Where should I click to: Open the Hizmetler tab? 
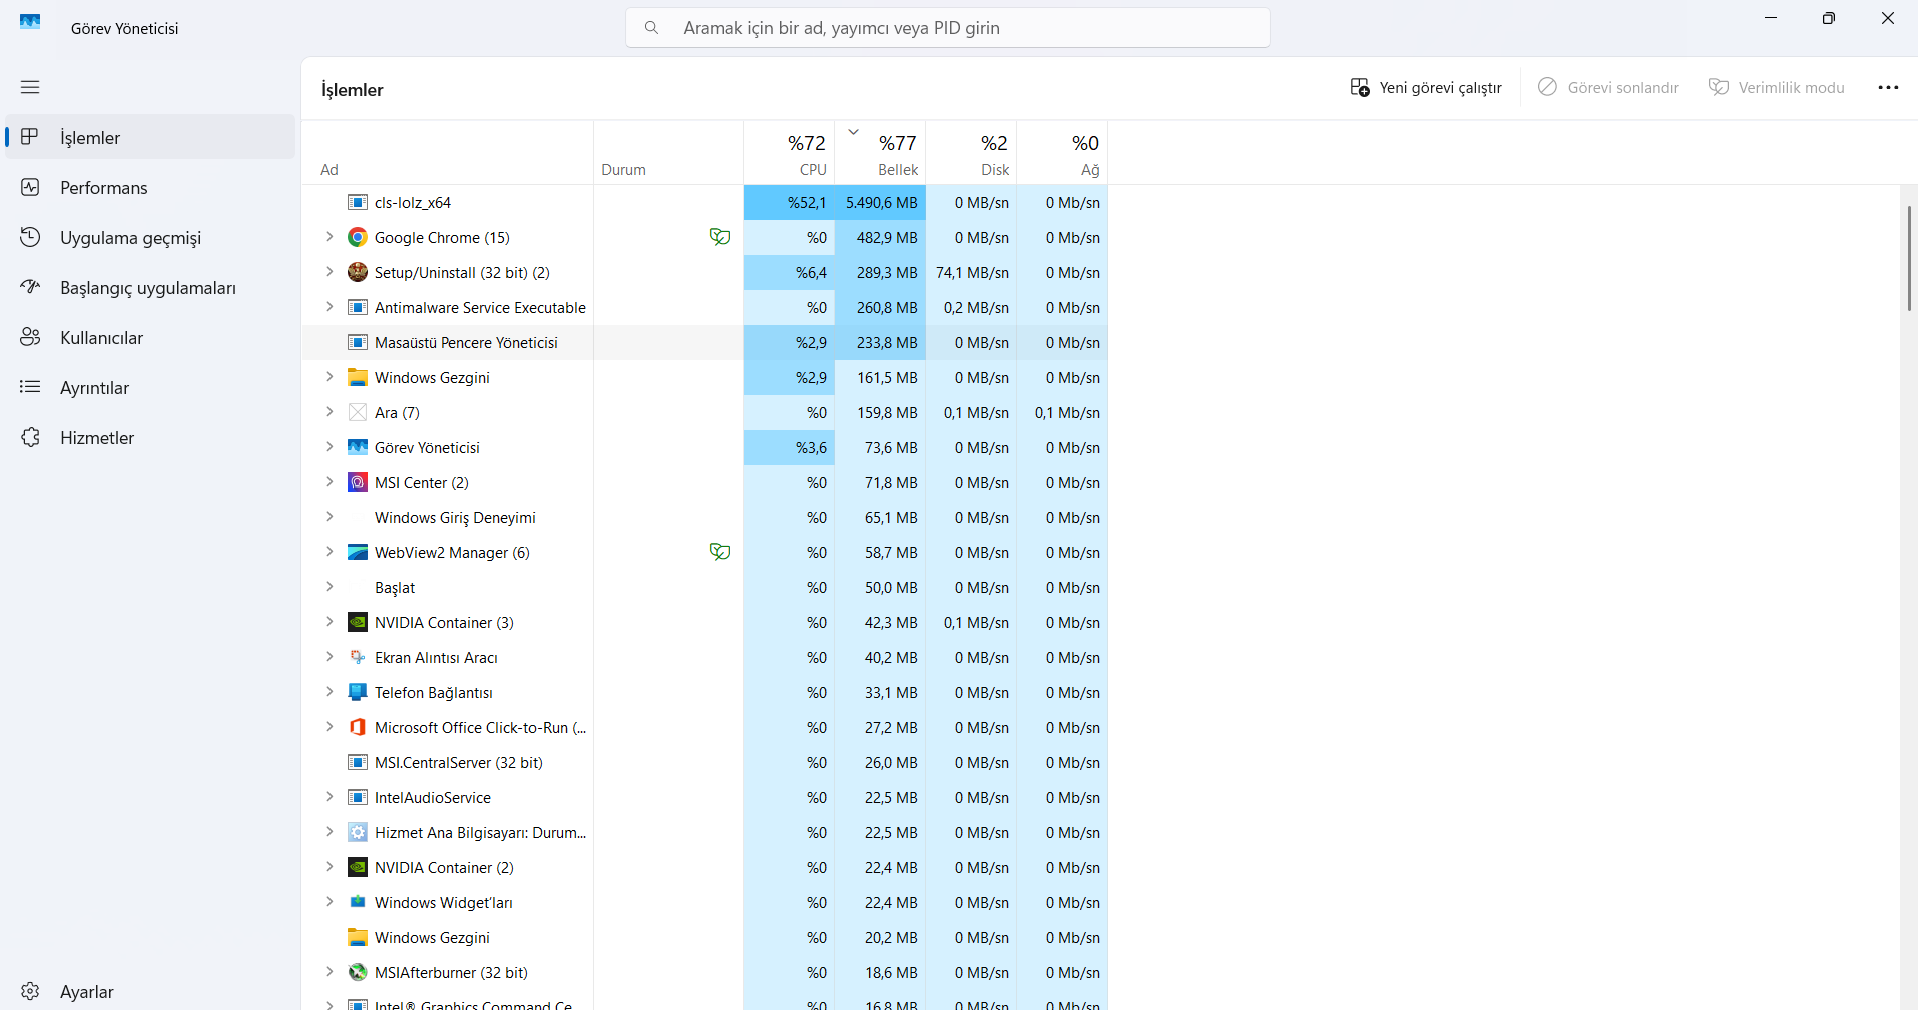(x=150, y=437)
